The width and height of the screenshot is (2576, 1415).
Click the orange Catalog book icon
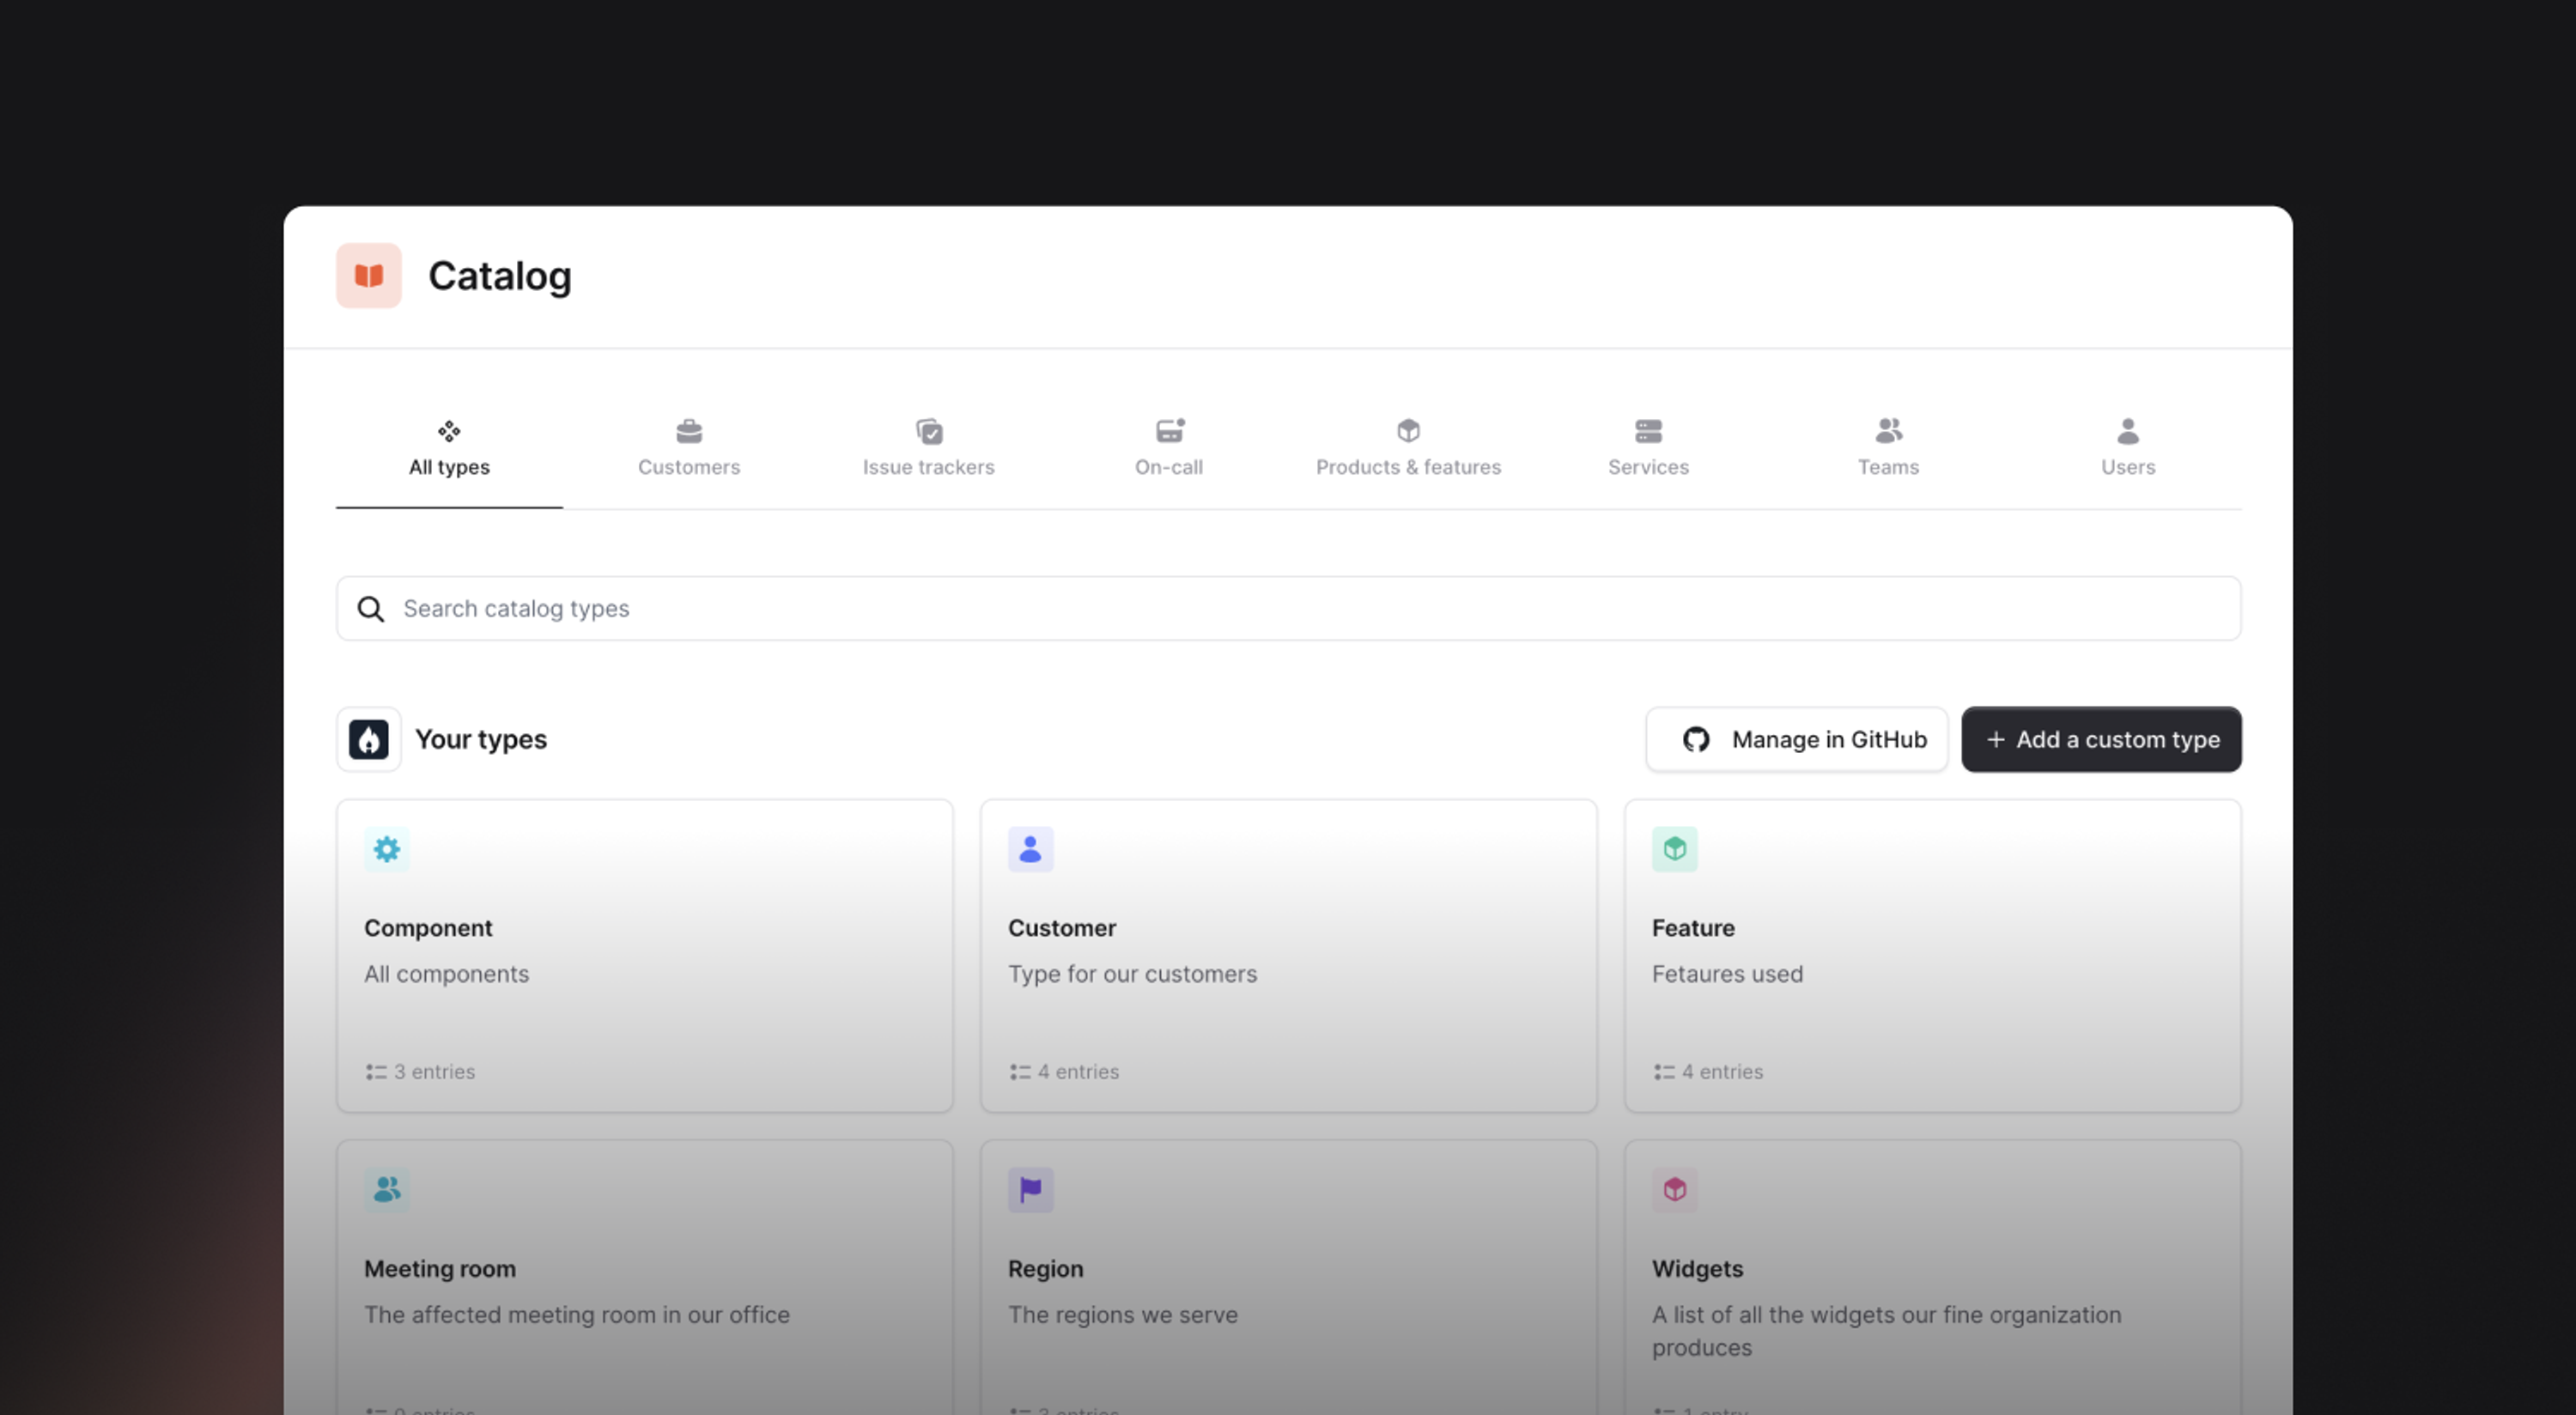[368, 276]
